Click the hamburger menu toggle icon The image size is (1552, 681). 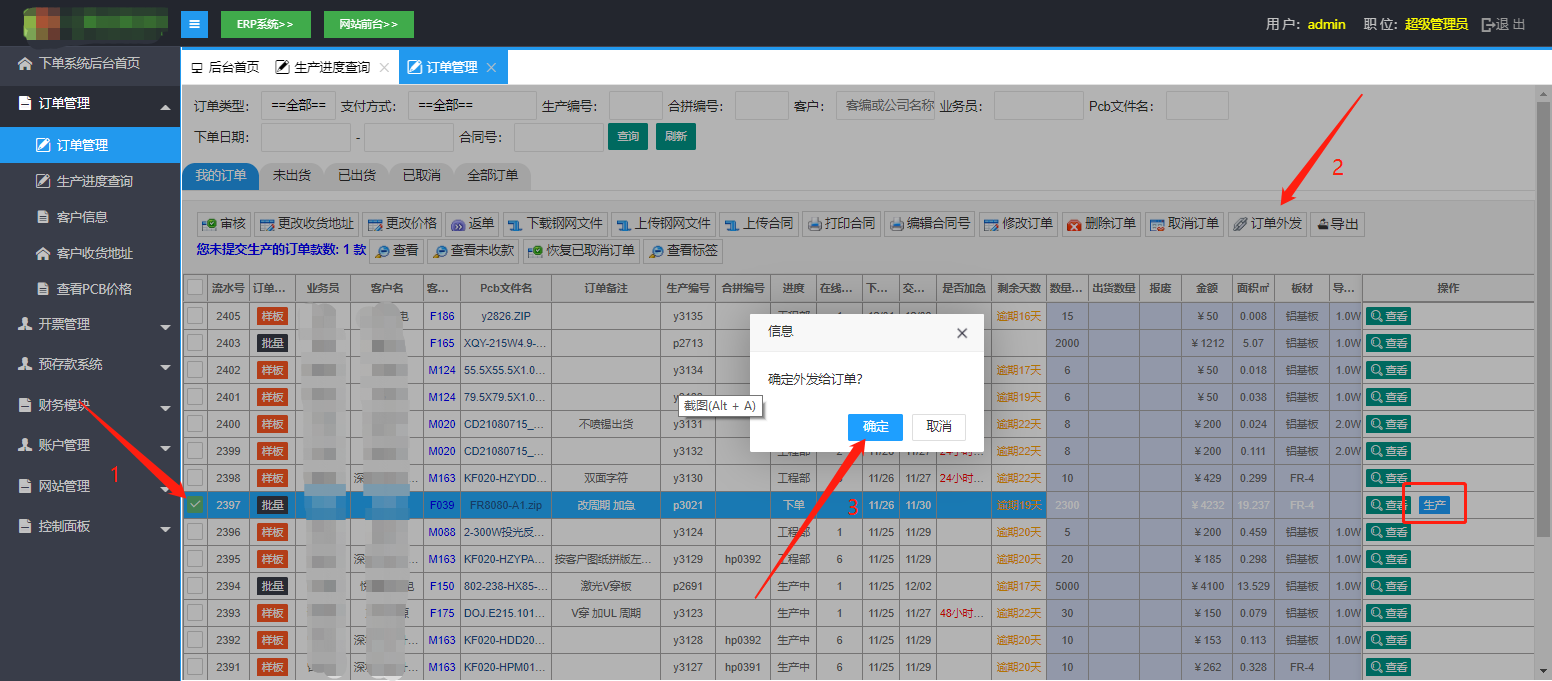tap(194, 24)
